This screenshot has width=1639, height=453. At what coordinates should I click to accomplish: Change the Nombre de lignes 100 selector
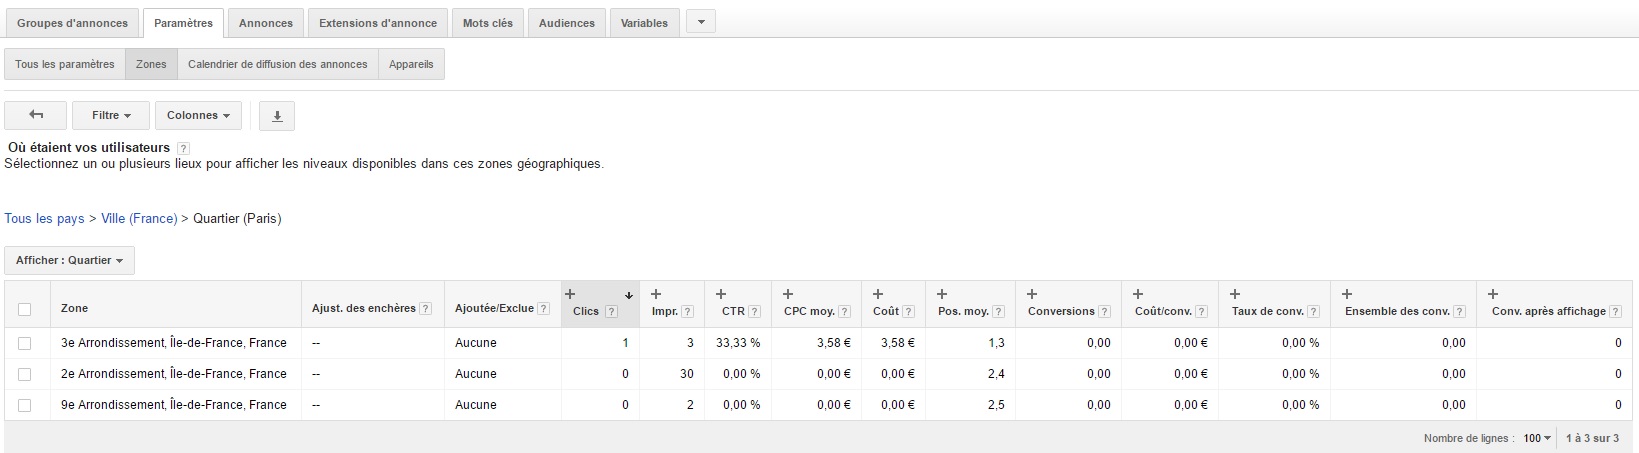(x=1537, y=438)
